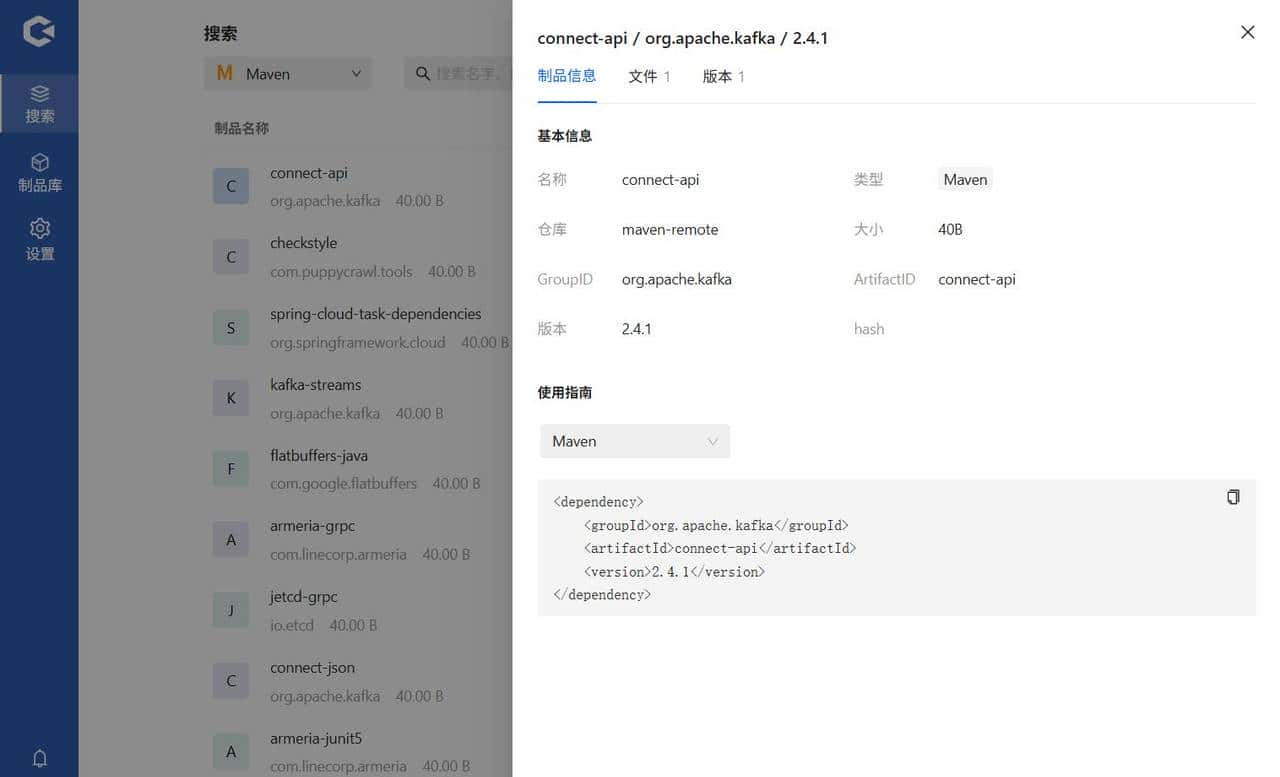Open the 搜索 section in the sidebar
Screen dimensions: 1280x777
[x=39, y=104]
